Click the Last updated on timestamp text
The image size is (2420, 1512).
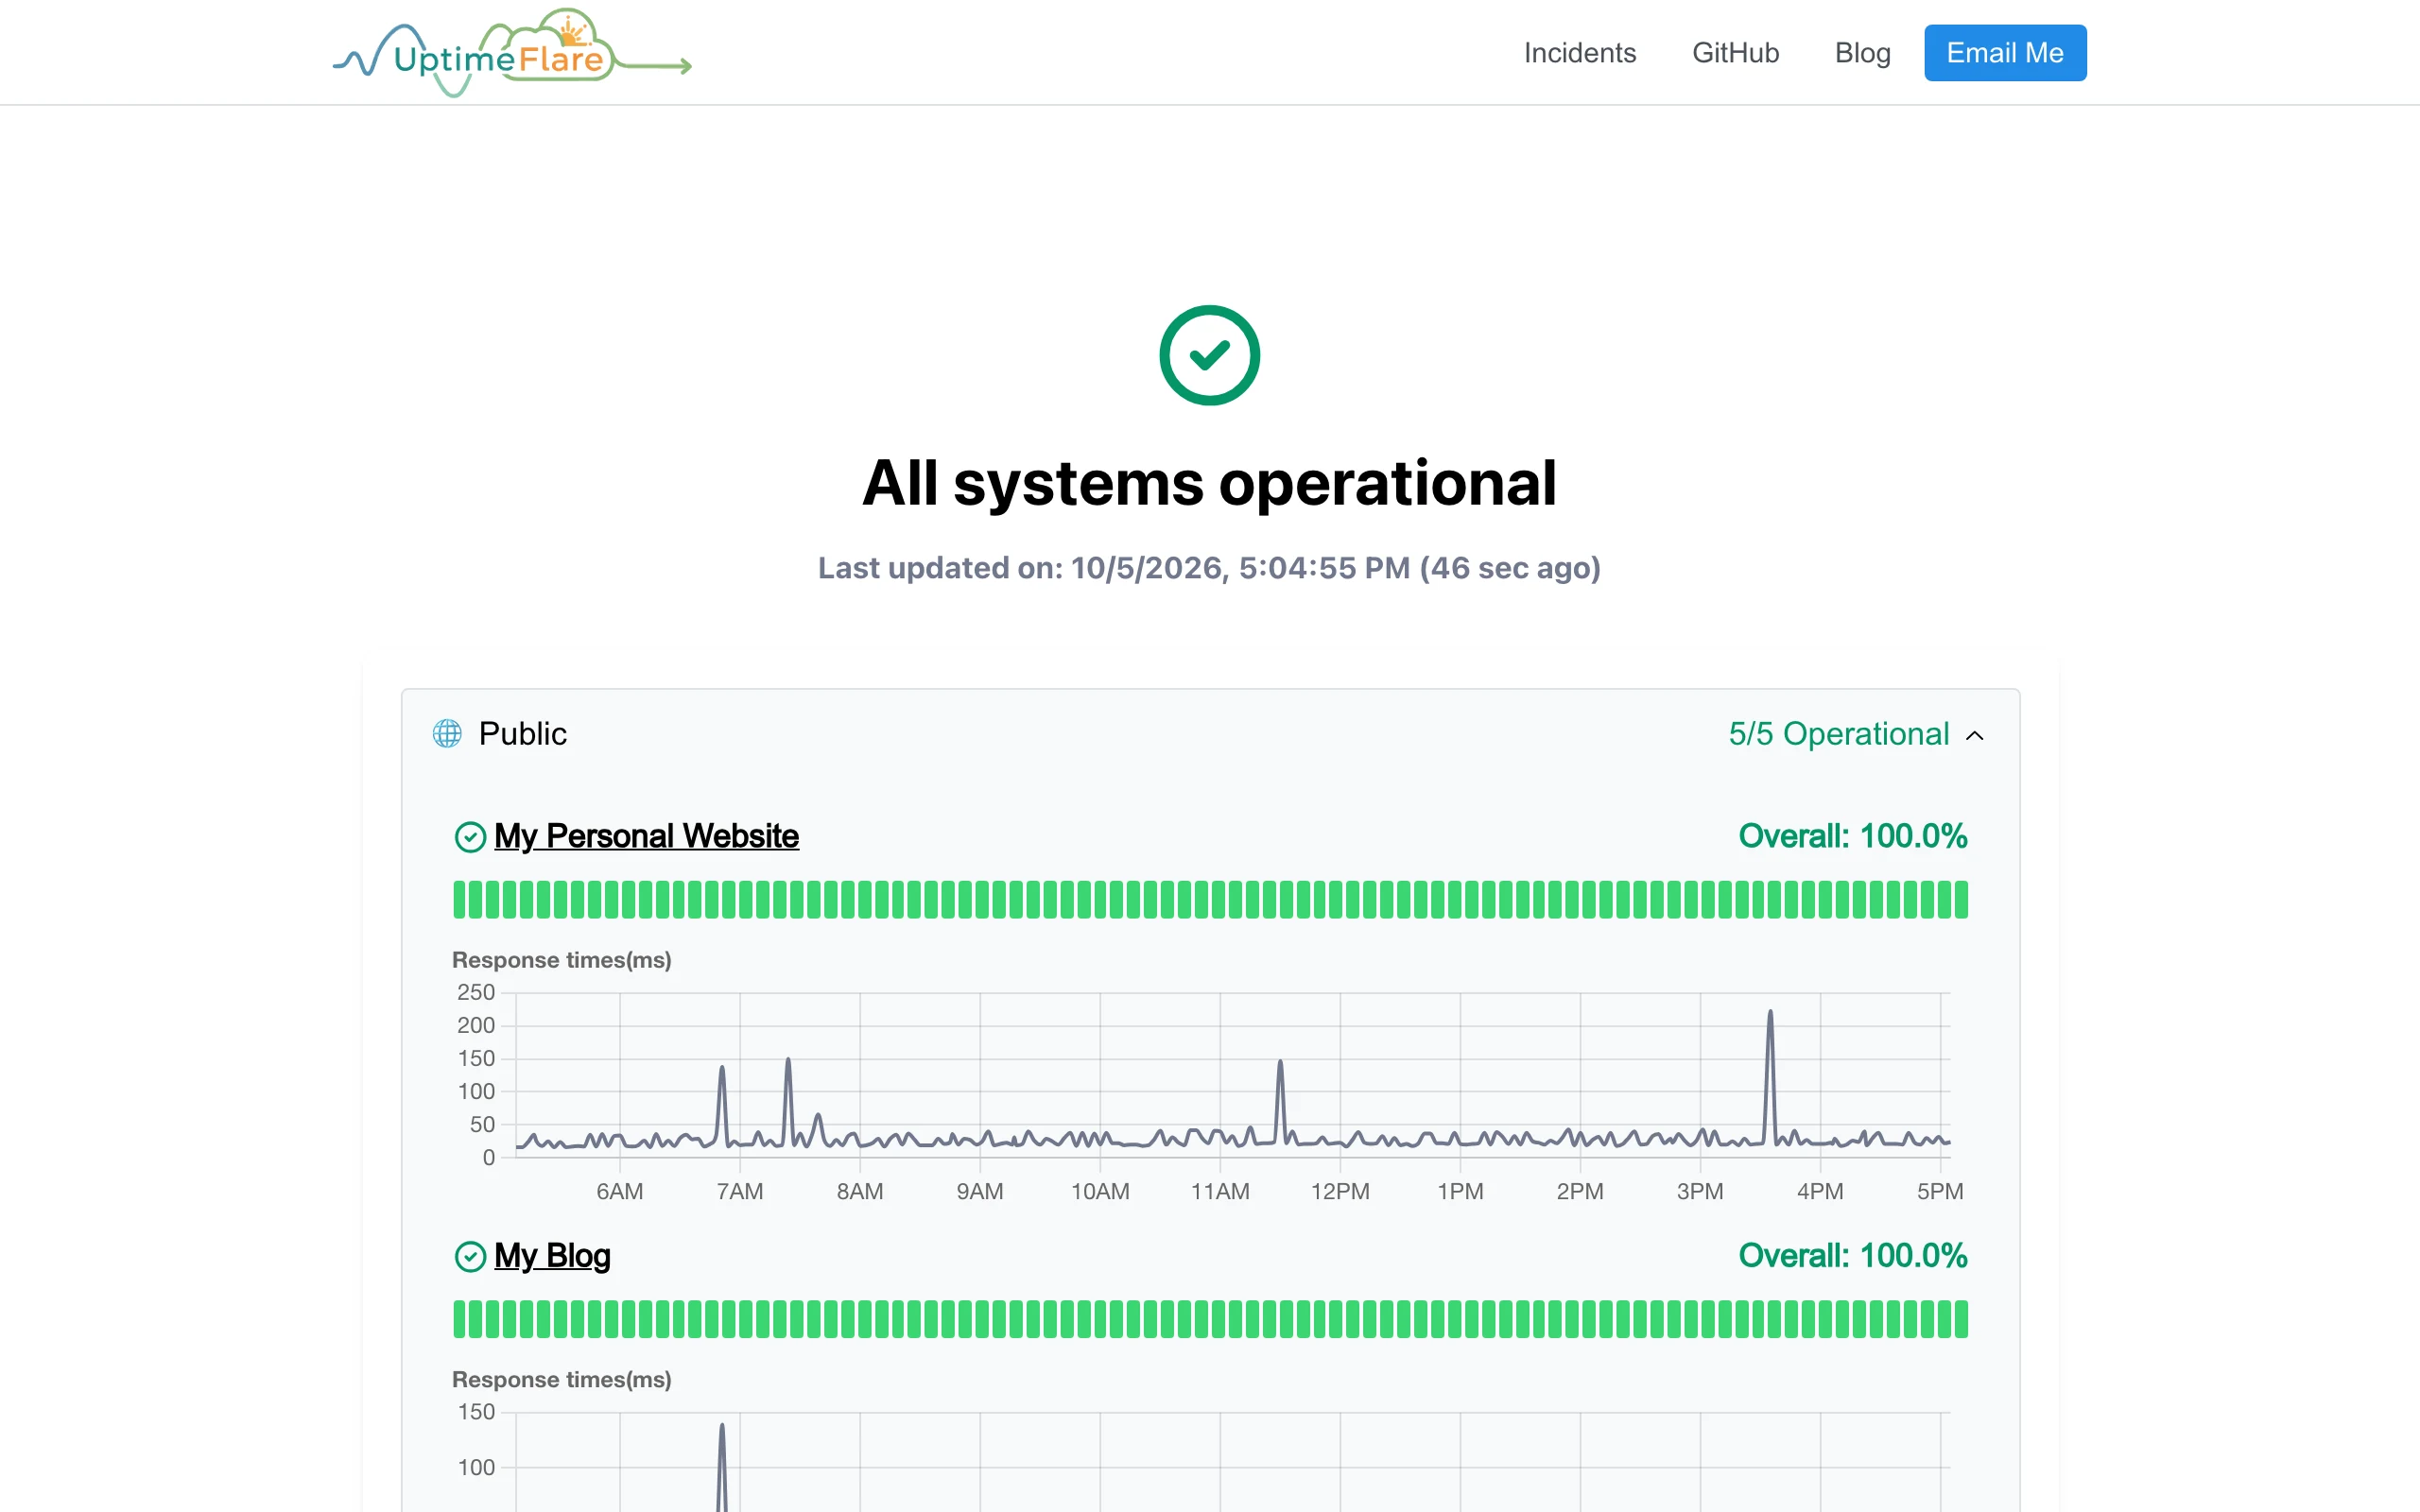[1209, 568]
